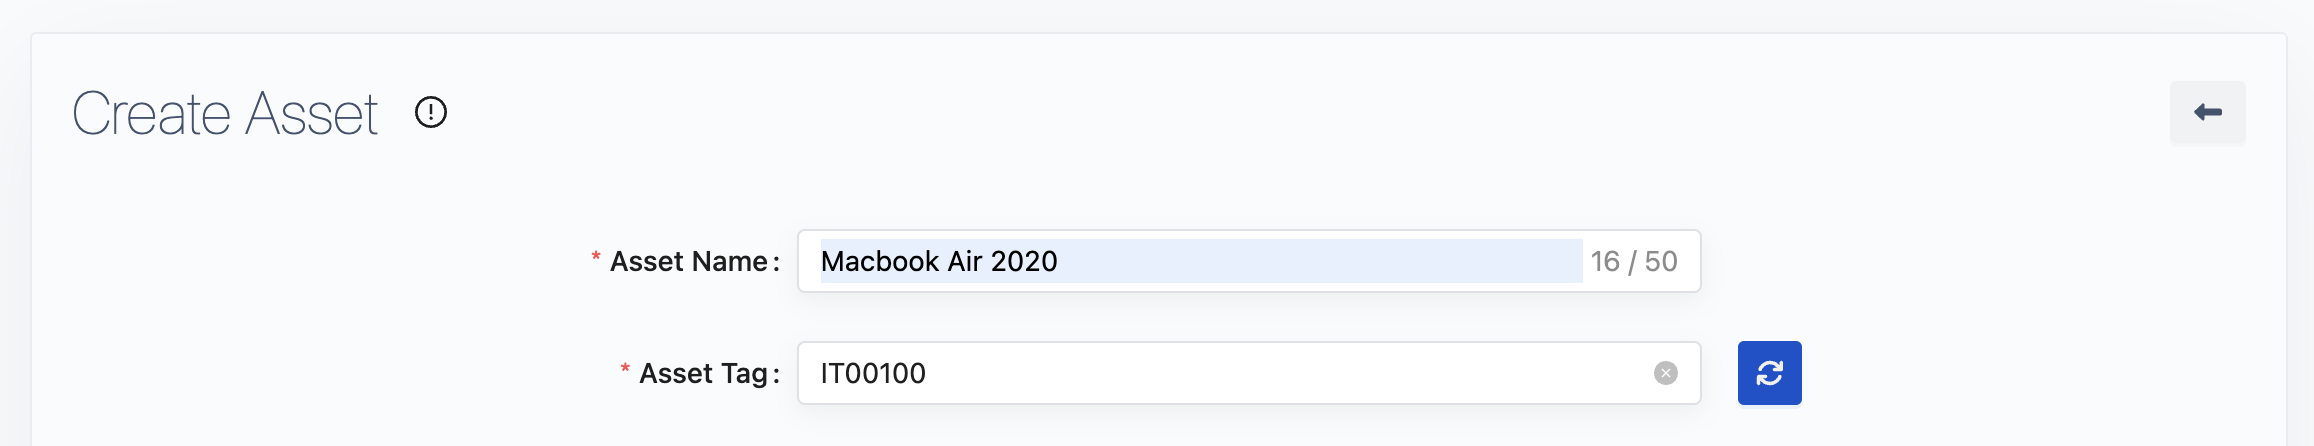Click the word Tag in Asset Tag label
The image size is (2314, 446).
point(744,374)
